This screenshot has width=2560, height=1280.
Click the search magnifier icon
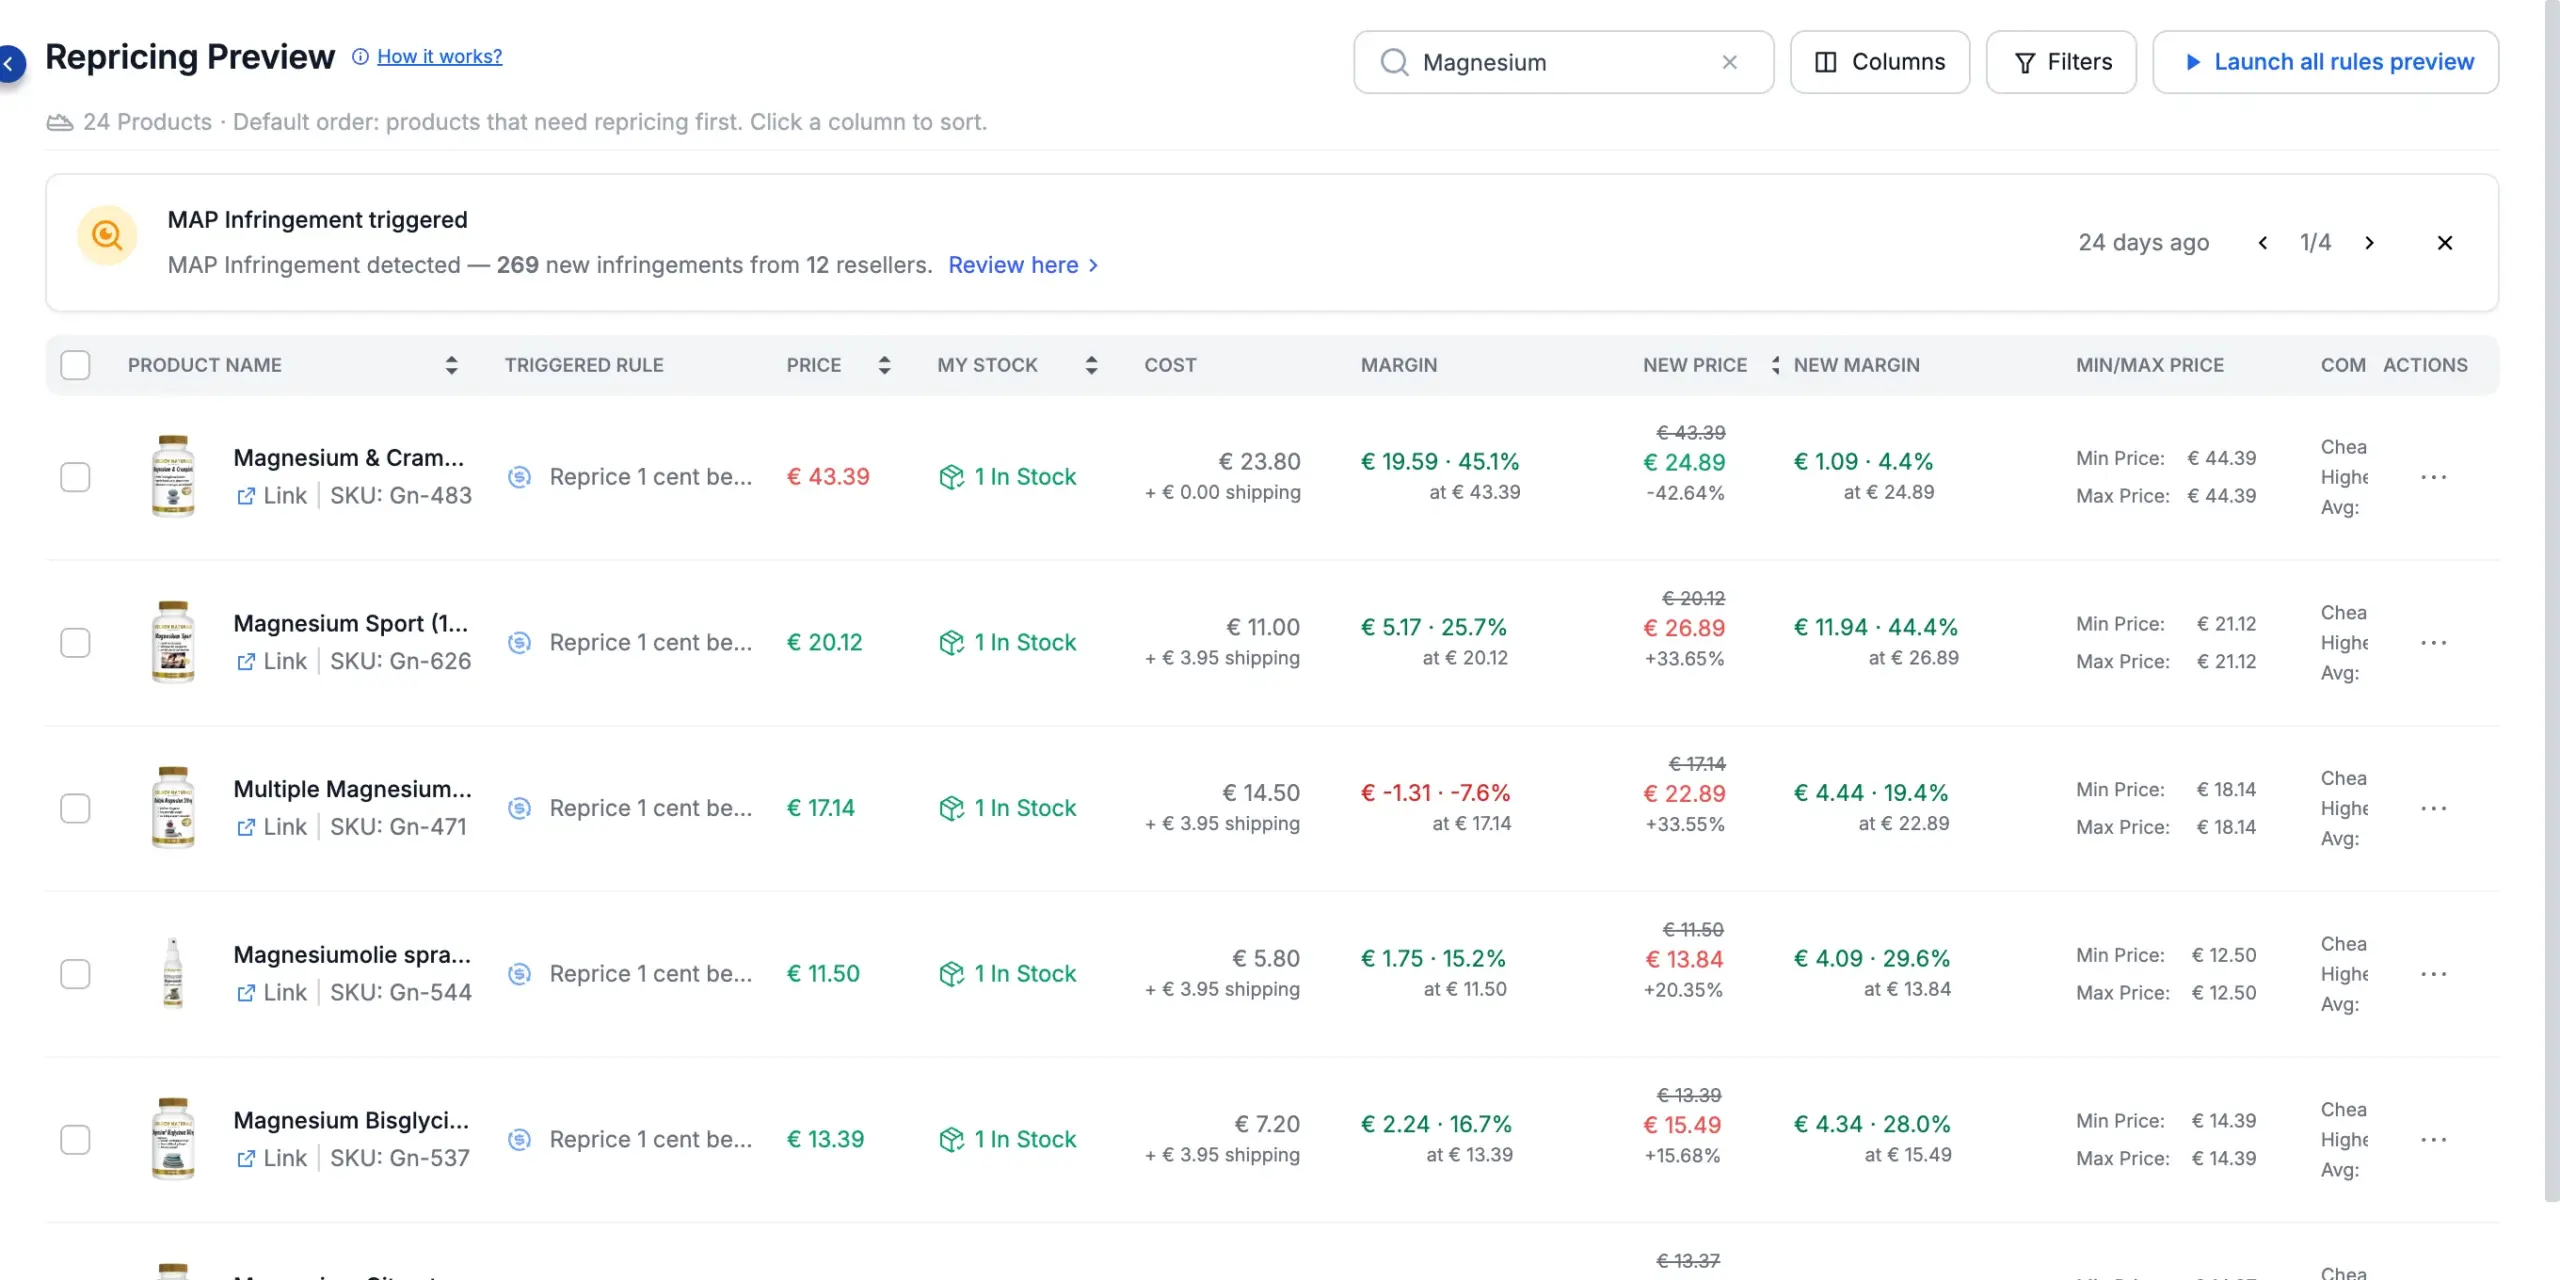(x=1394, y=62)
